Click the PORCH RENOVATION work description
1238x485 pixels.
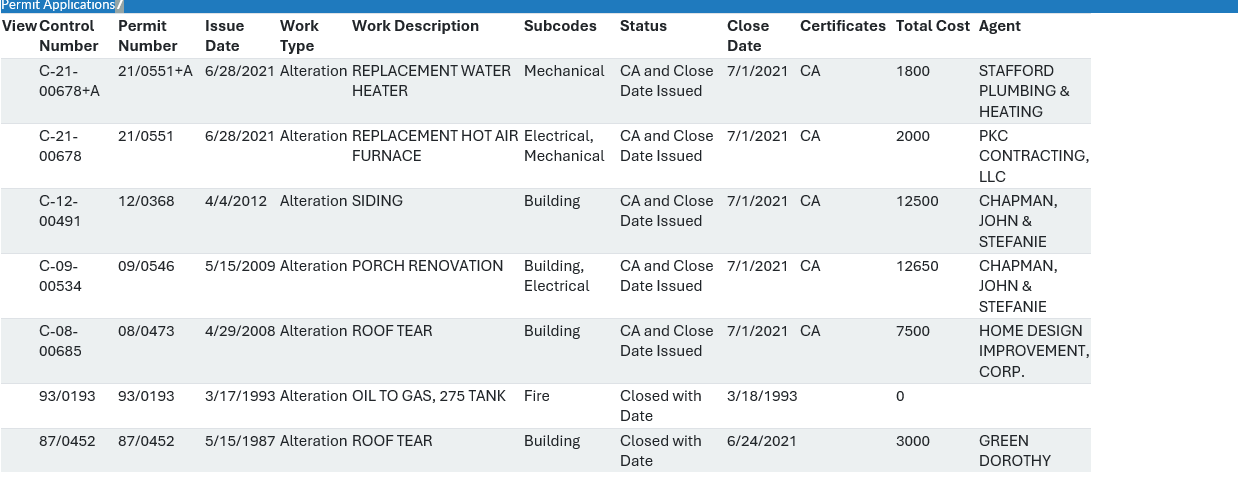[427, 266]
